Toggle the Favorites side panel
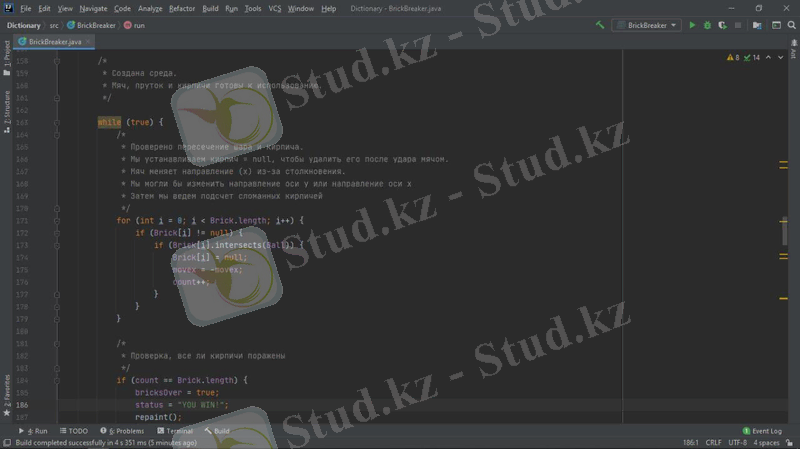Screen dimensions: 800x449 (7, 393)
